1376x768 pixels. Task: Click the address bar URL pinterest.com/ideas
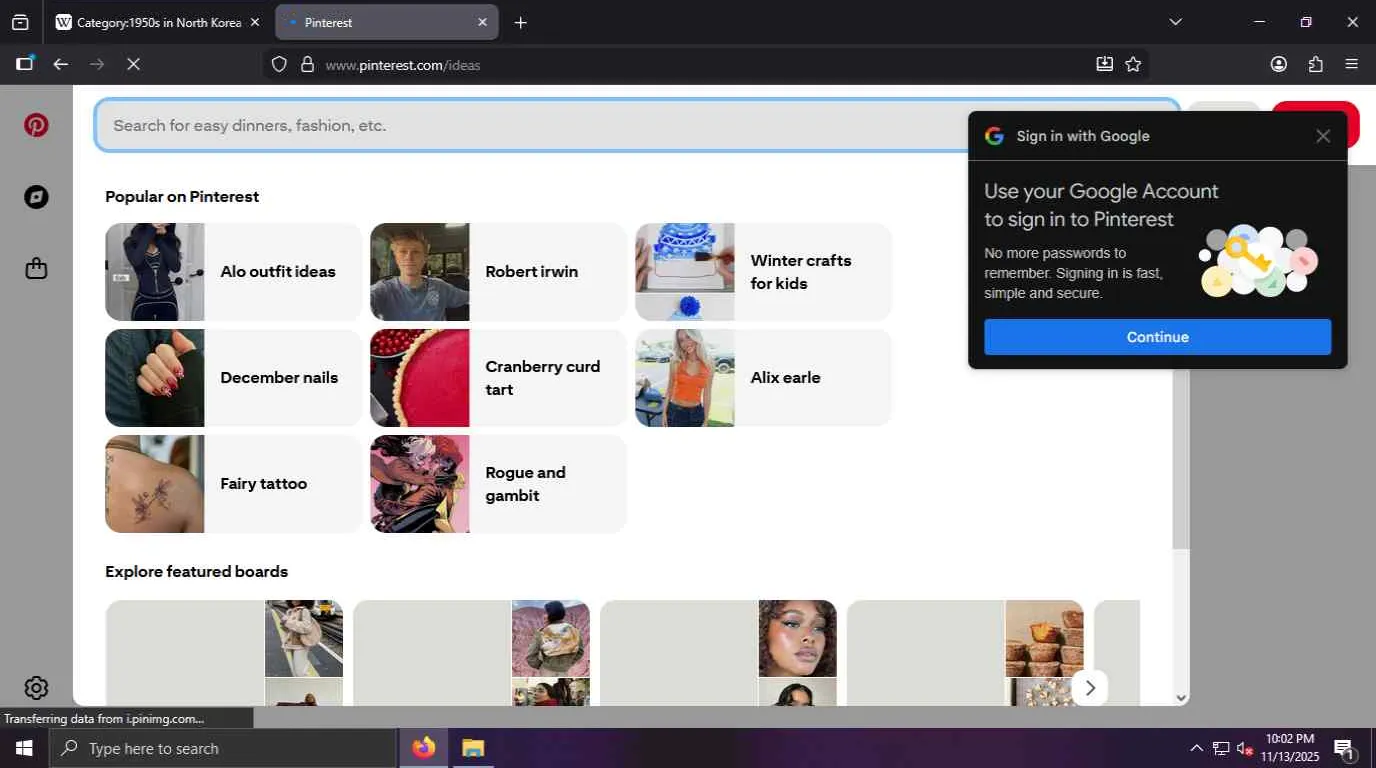tap(403, 65)
